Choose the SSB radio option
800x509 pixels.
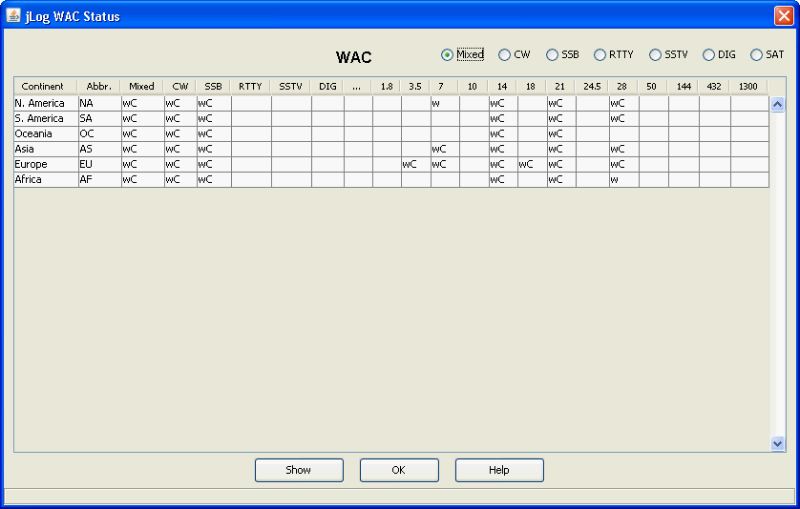coord(552,55)
